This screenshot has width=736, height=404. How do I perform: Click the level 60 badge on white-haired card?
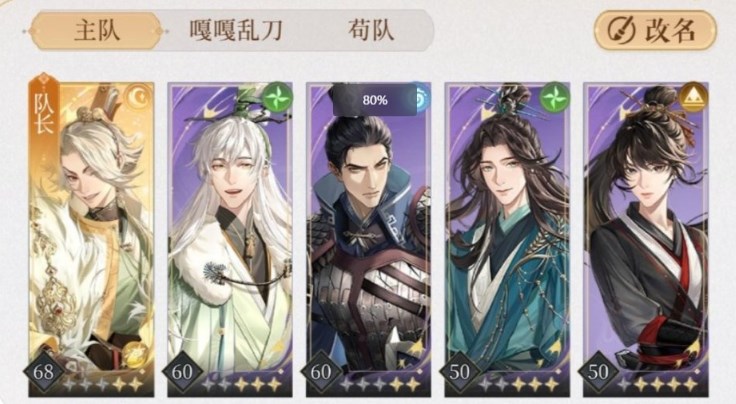pyautogui.click(x=182, y=372)
